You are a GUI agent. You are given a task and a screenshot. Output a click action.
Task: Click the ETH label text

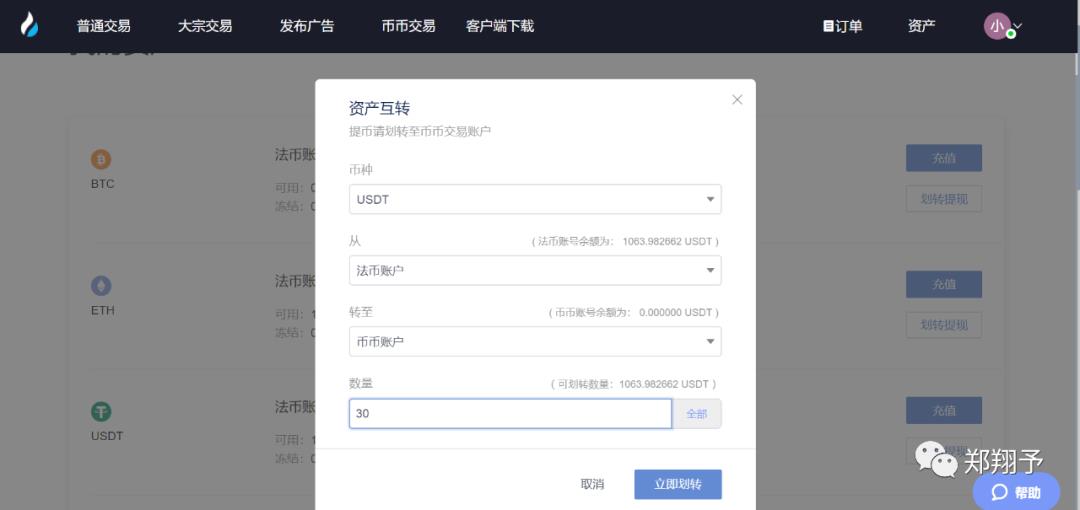pos(103,310)
